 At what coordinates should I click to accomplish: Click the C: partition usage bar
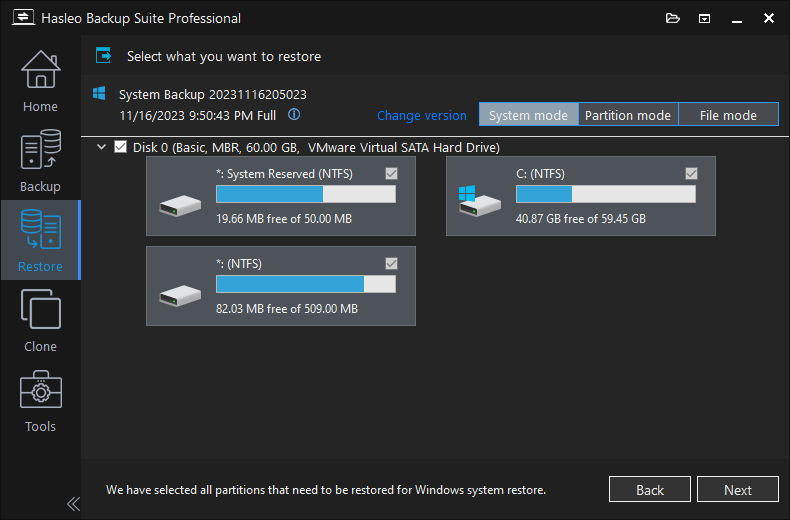click(x=606, y=194)
